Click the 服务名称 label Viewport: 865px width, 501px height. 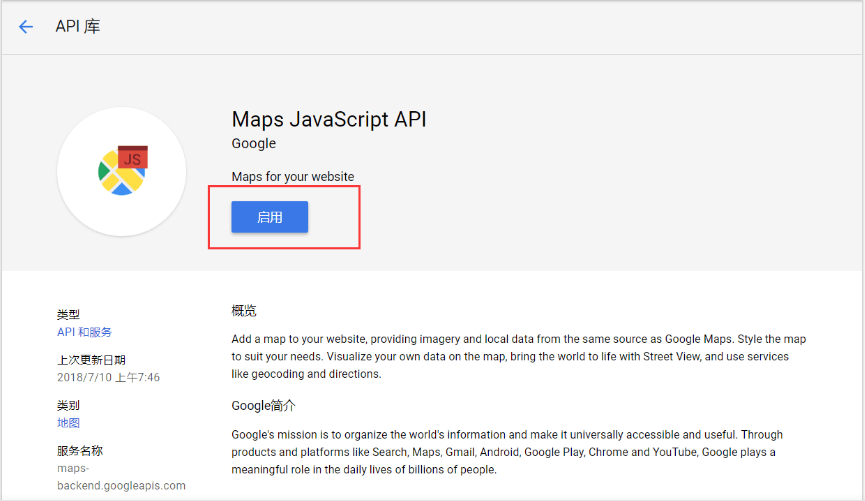(x=80, y=451)
